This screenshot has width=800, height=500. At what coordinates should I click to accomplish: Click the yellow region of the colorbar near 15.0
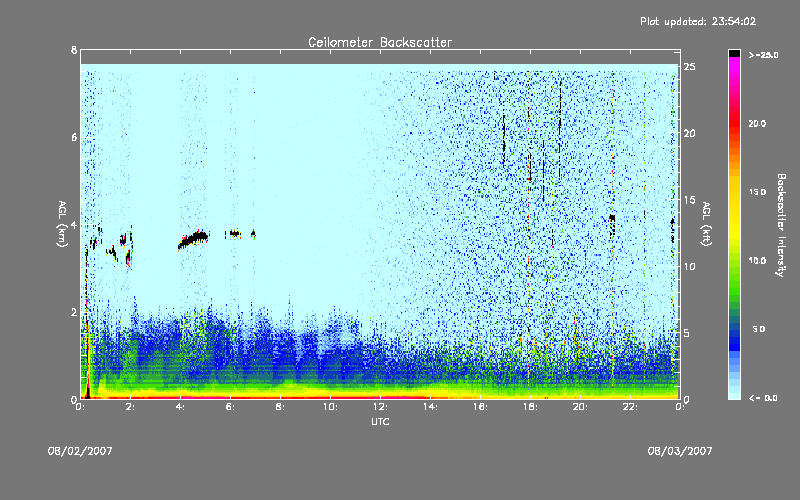click(x=734, y=193)
